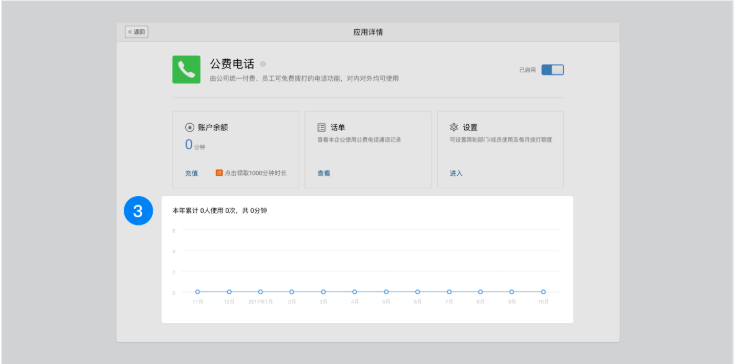Click the chart data point for 6月
The image size is (735, 364).
click(418, 292)
